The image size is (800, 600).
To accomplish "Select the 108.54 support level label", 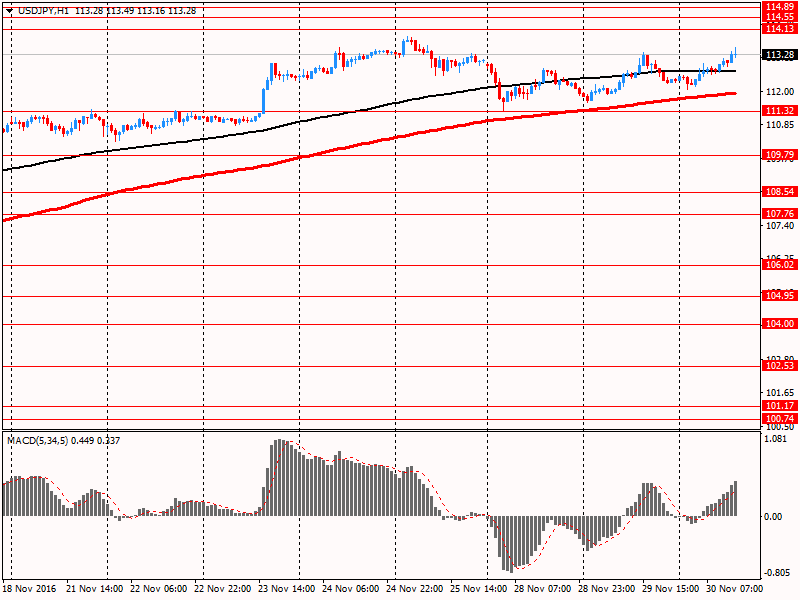I will pos(779,191).
